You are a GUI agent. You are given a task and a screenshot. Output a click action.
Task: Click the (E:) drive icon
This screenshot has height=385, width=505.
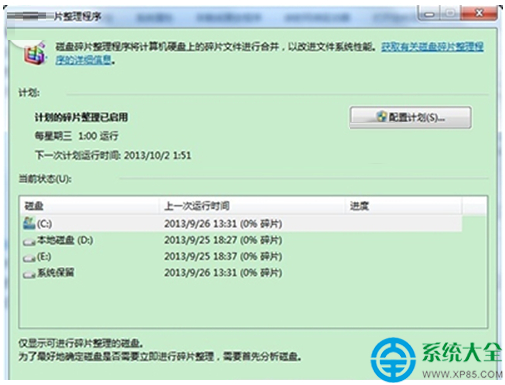click(x=29, y=258)
